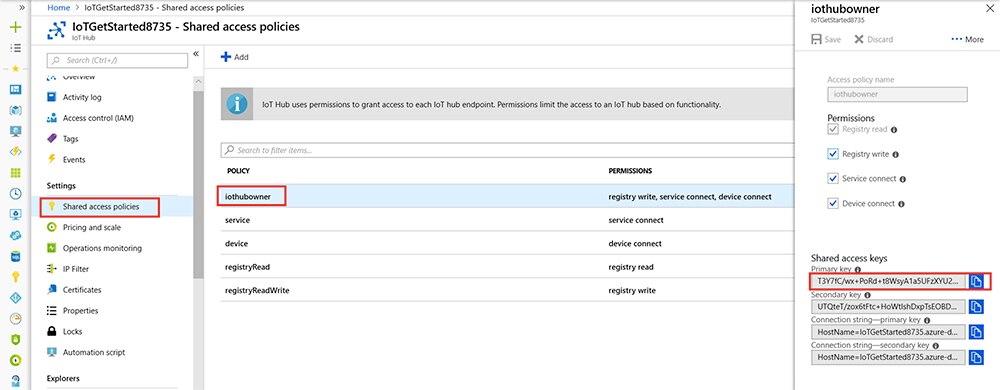The height and width of the screenshot is (390, 1000).
Task: Open the All services list icon
Action: (16, 48)
